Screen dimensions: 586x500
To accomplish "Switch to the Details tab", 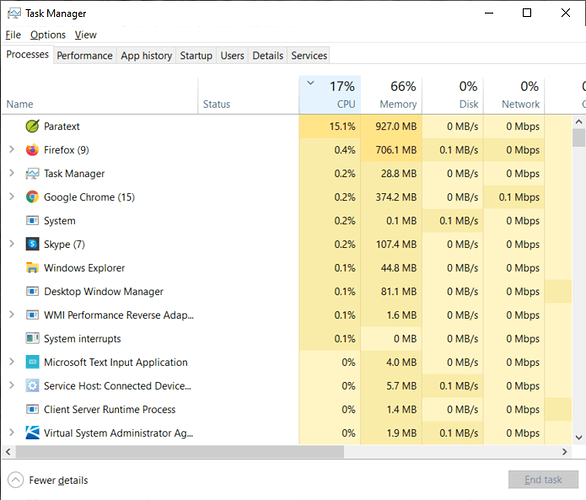I will [268, 55].
